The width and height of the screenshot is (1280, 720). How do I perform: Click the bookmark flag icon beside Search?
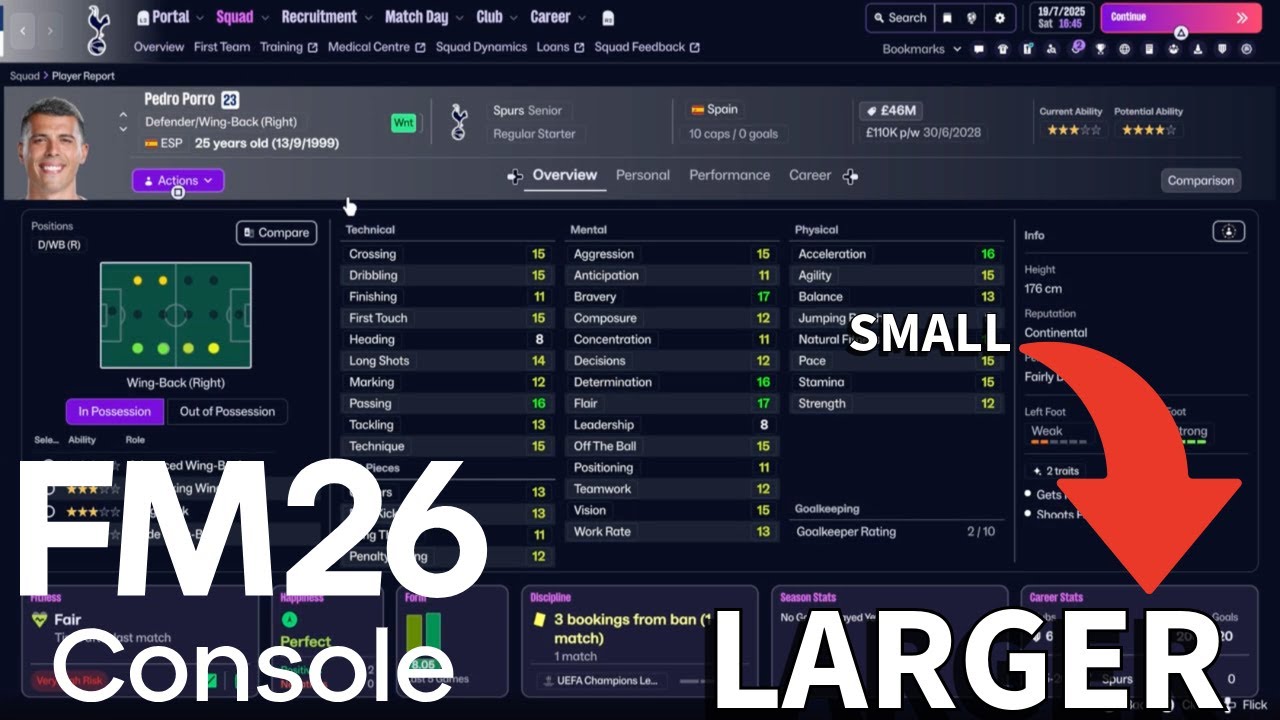(947, 18)
